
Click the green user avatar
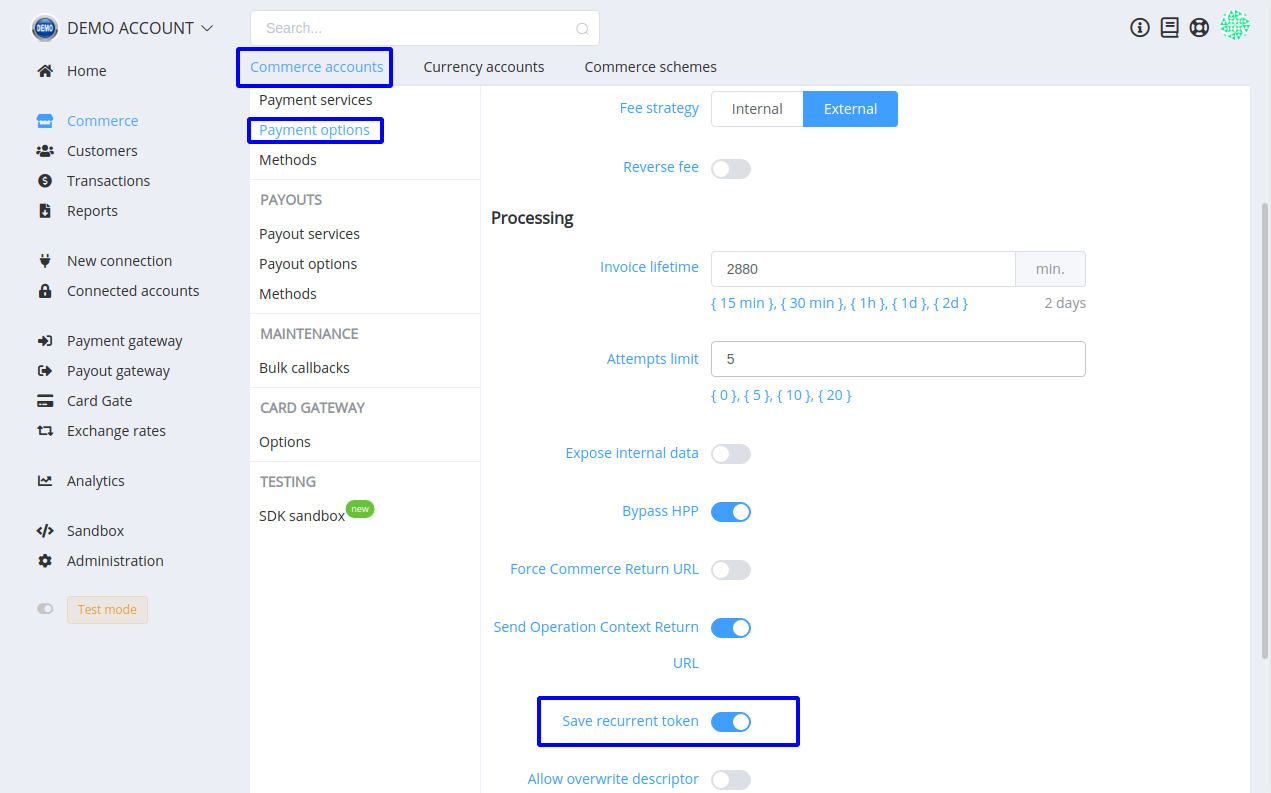click(x=1235, y=26)
